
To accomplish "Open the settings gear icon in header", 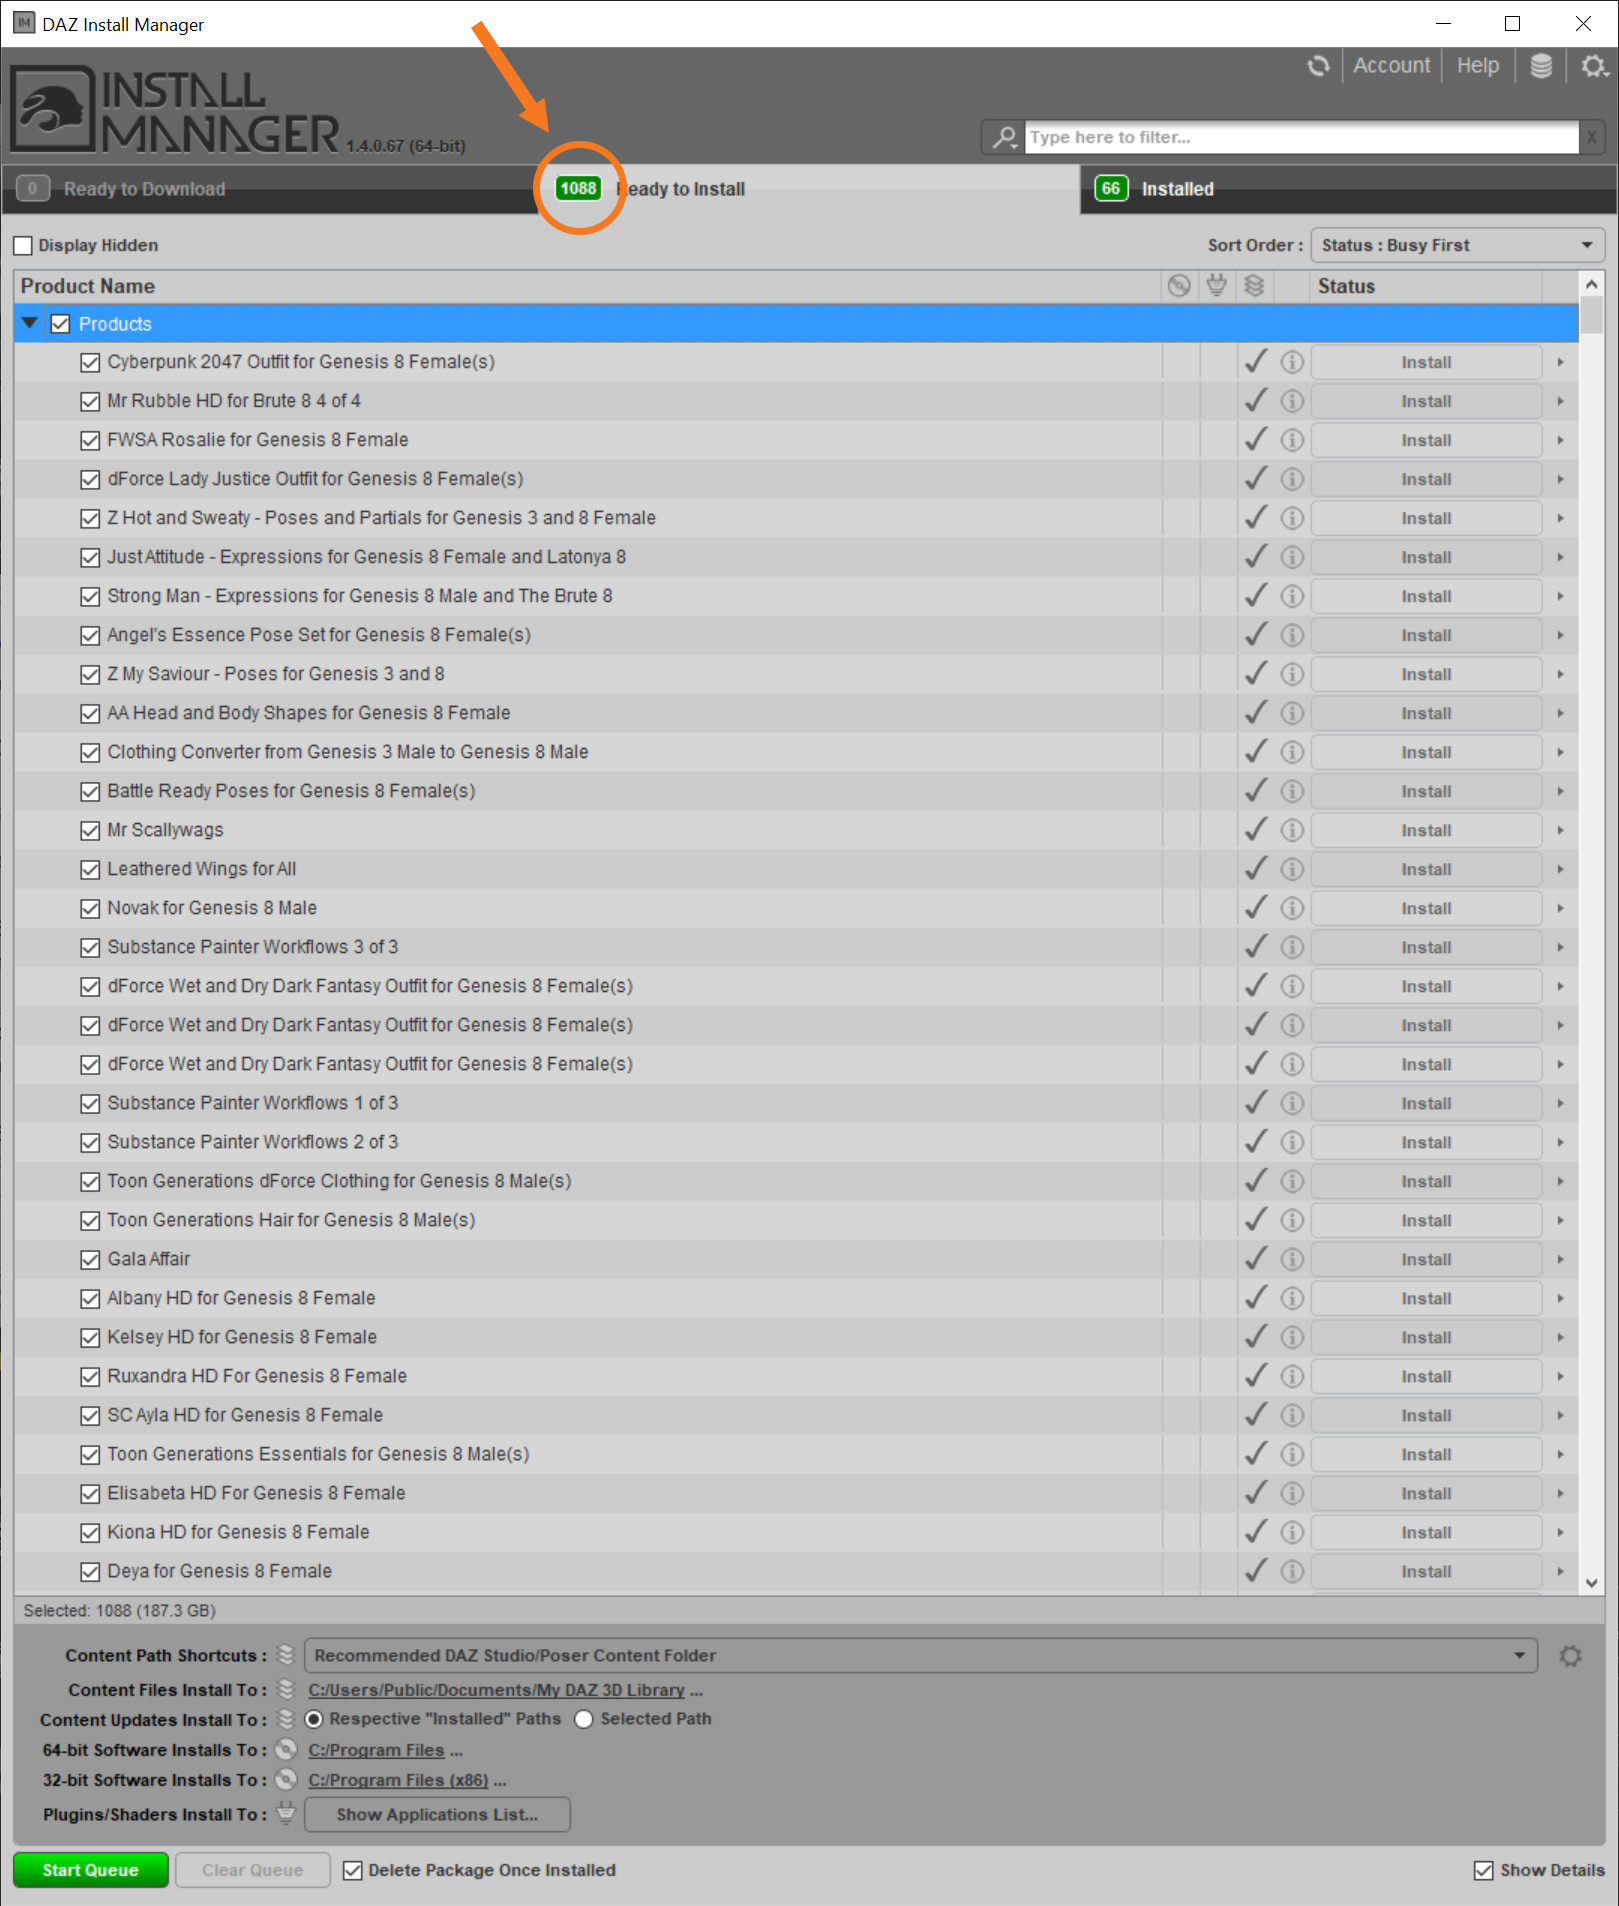I will pos(1594,66).
